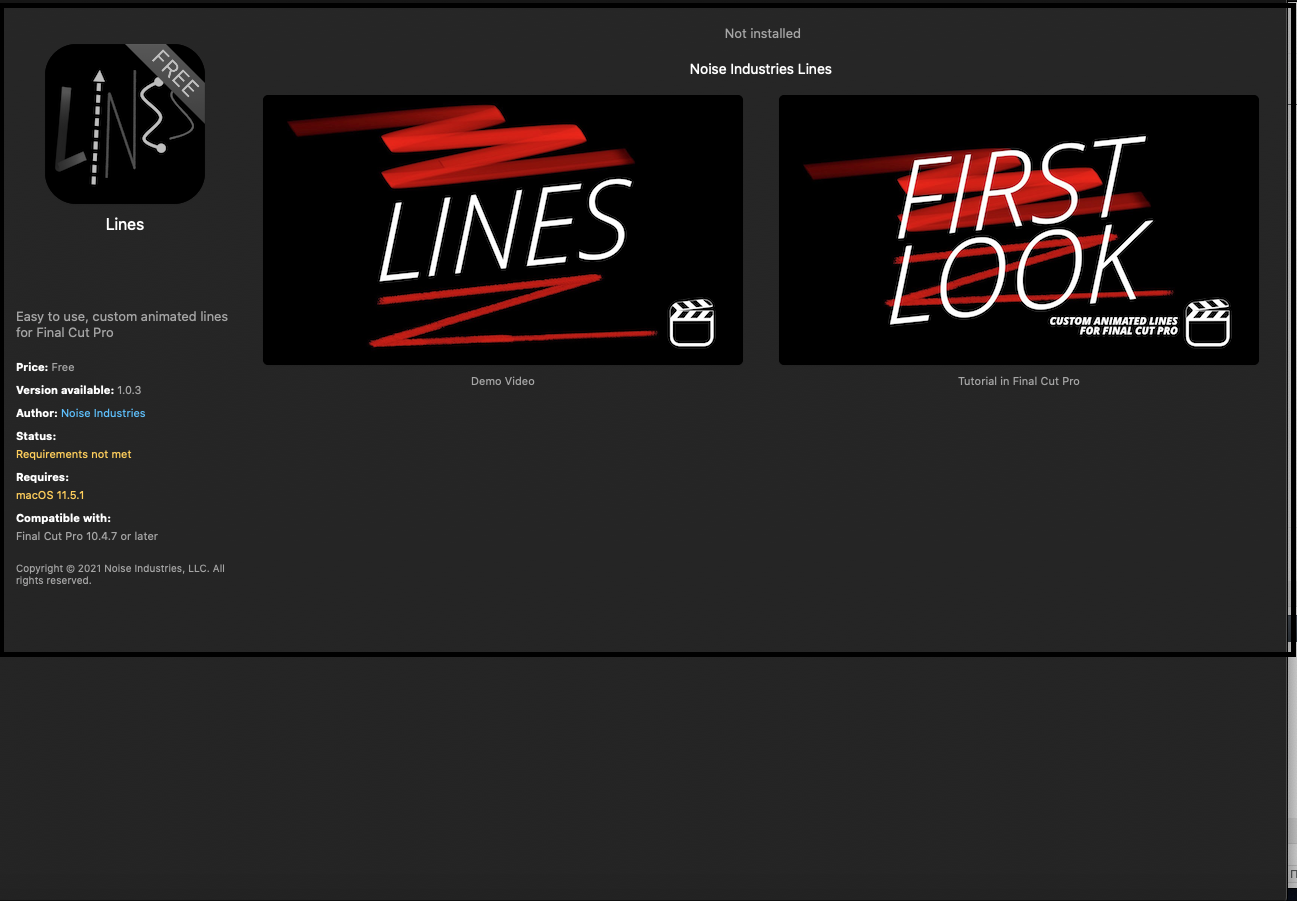
Task: Click the 'Not installed' status label
Action: point(763,34)
